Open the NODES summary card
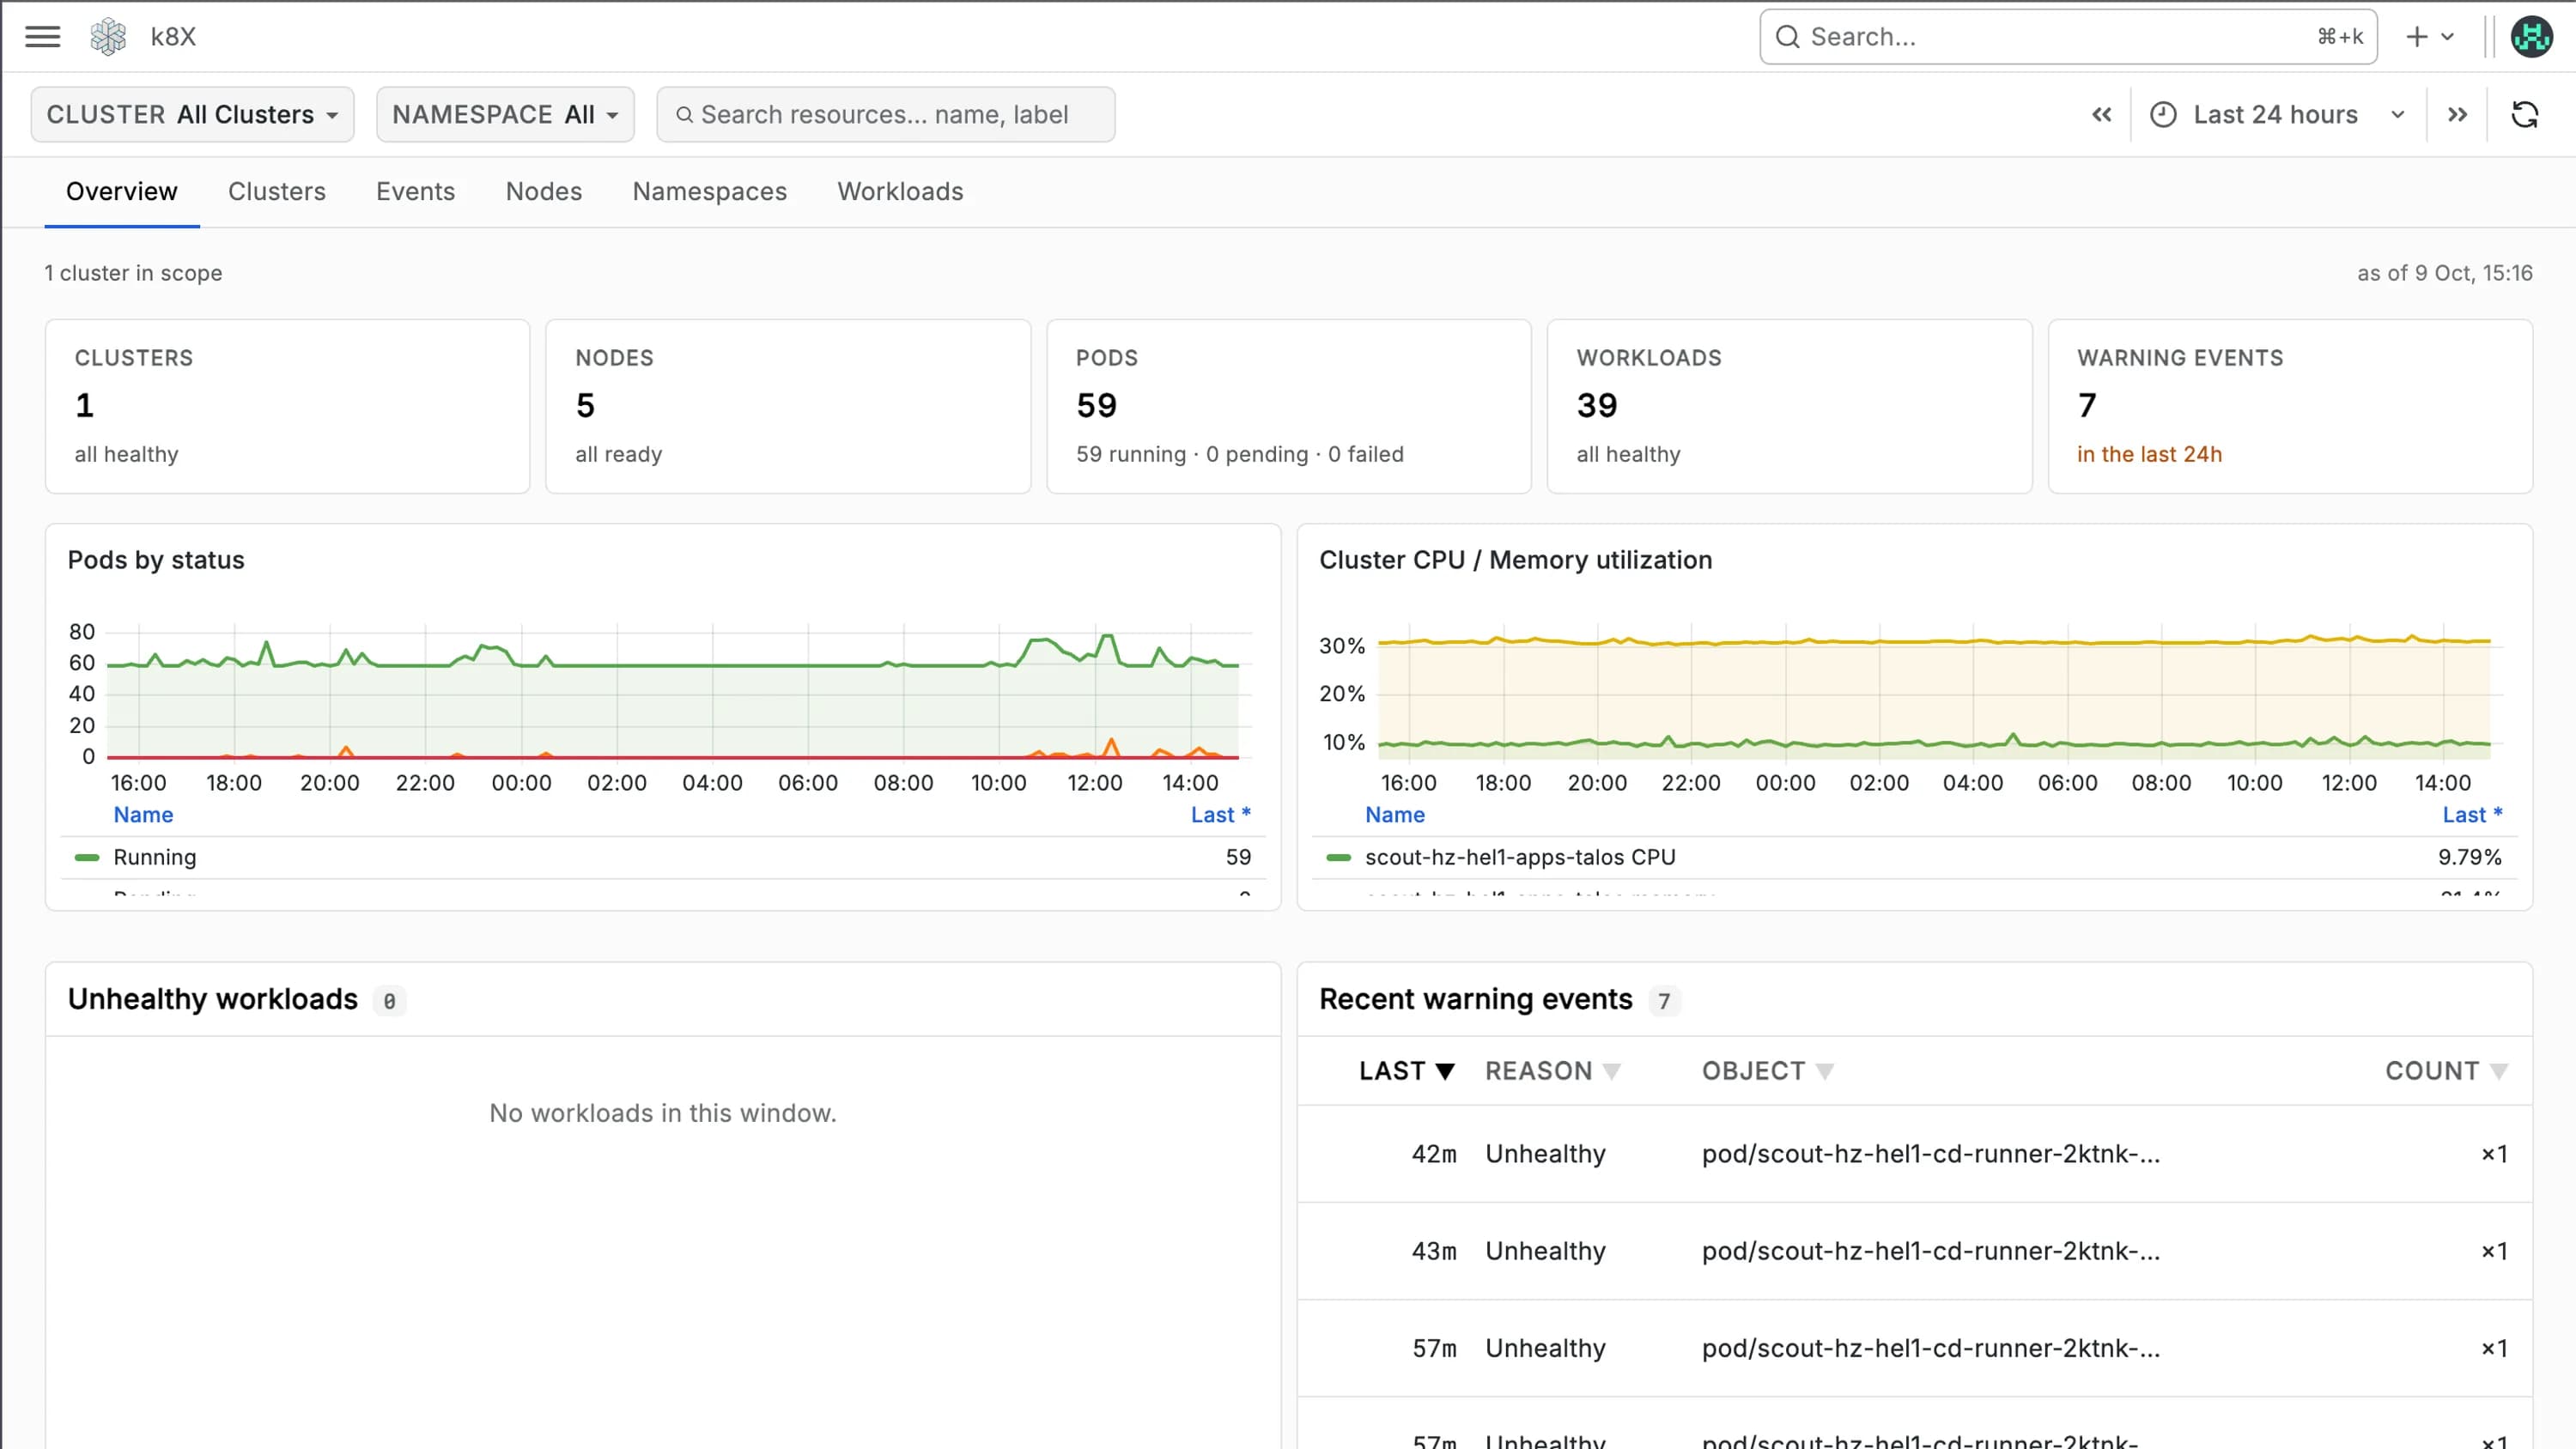2576x1449 pixels. tap(788, 406)
